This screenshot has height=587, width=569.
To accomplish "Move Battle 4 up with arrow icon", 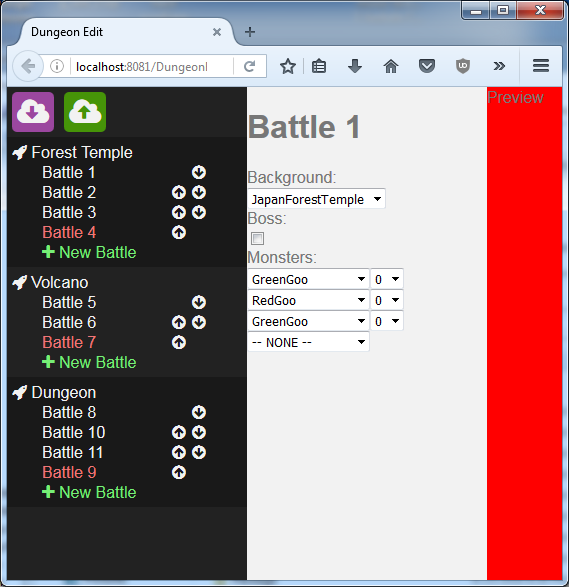I will pos(179,232).
